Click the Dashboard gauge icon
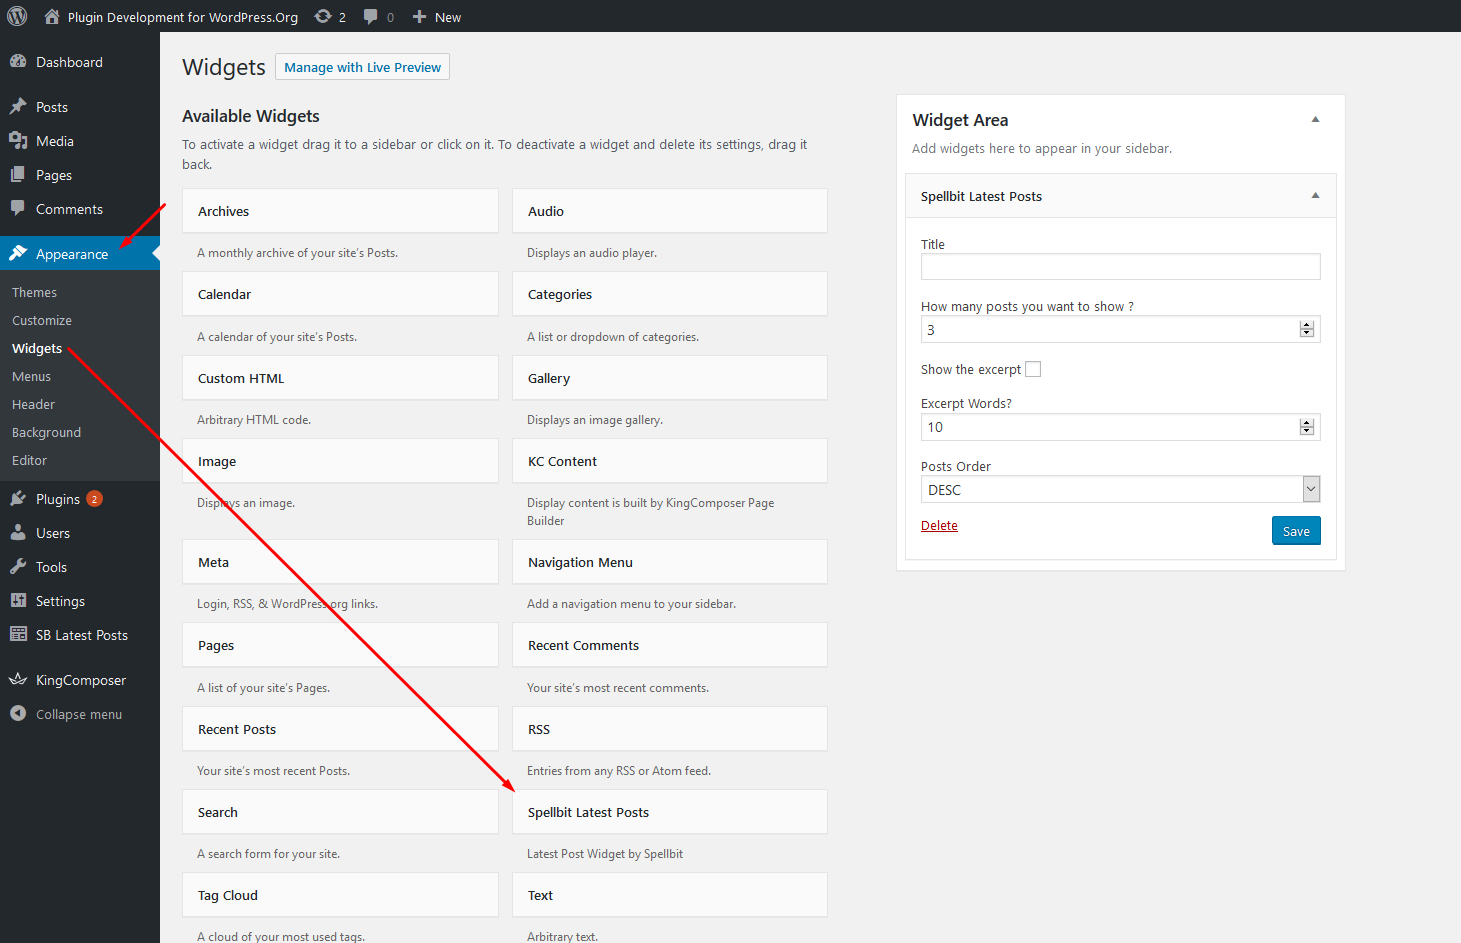 click(18, 62)
